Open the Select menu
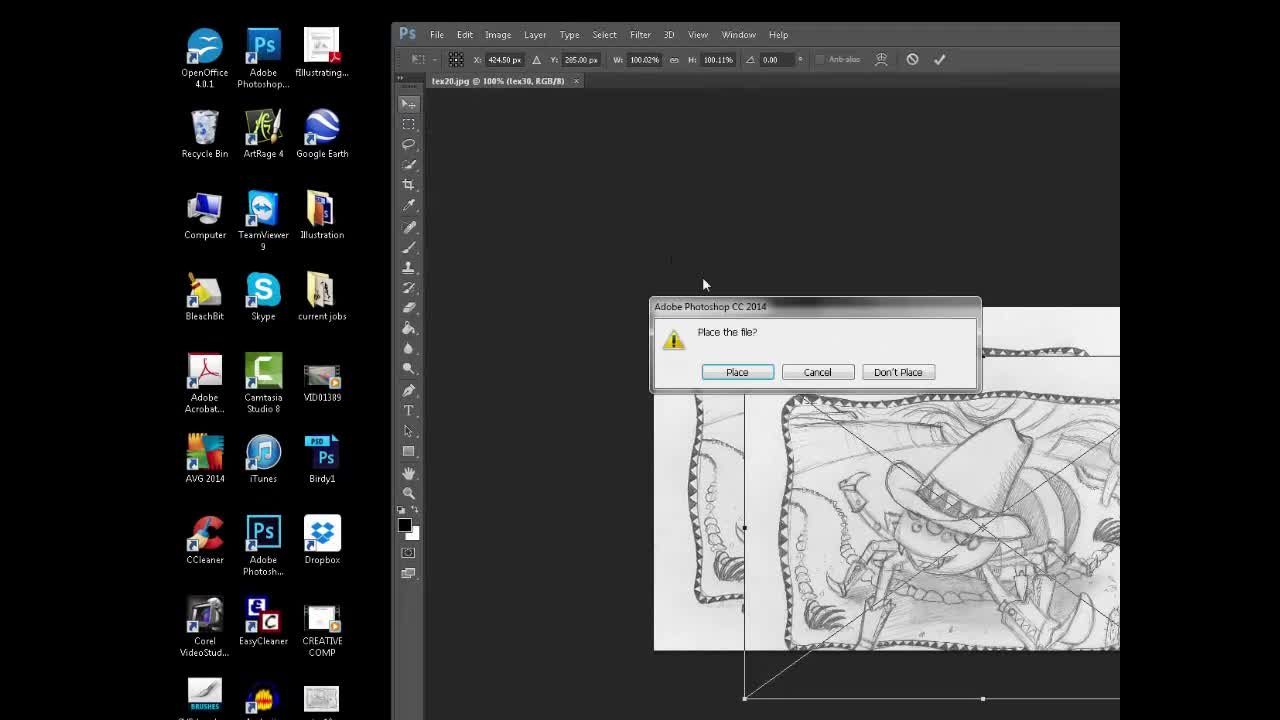 tap(604, 34)
